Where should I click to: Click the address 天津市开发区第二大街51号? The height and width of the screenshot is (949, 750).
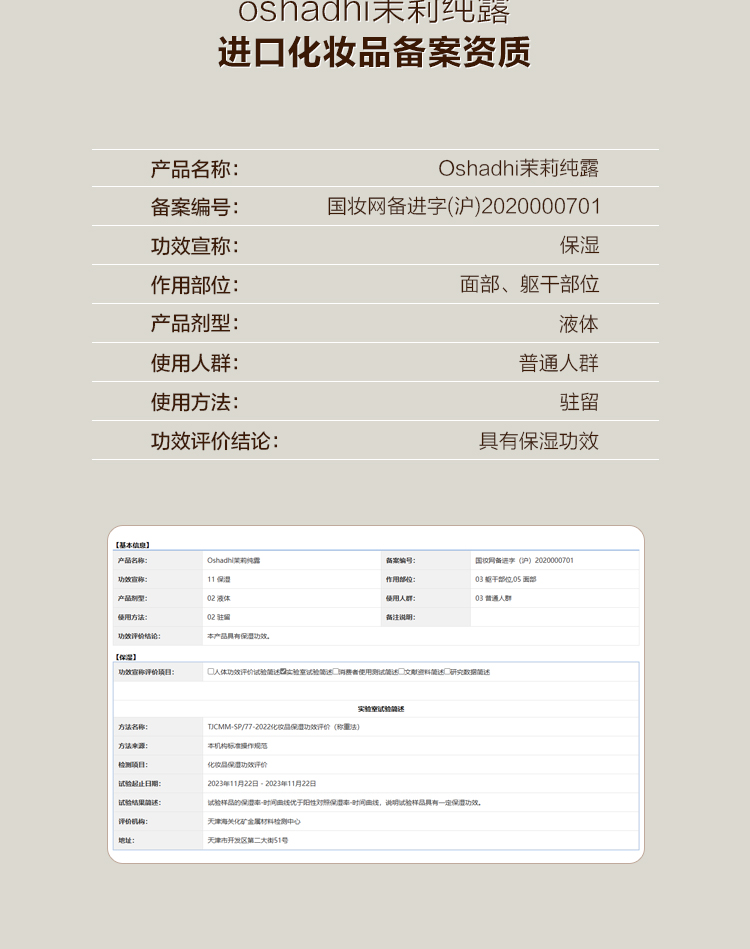click(x=248, y=840)
